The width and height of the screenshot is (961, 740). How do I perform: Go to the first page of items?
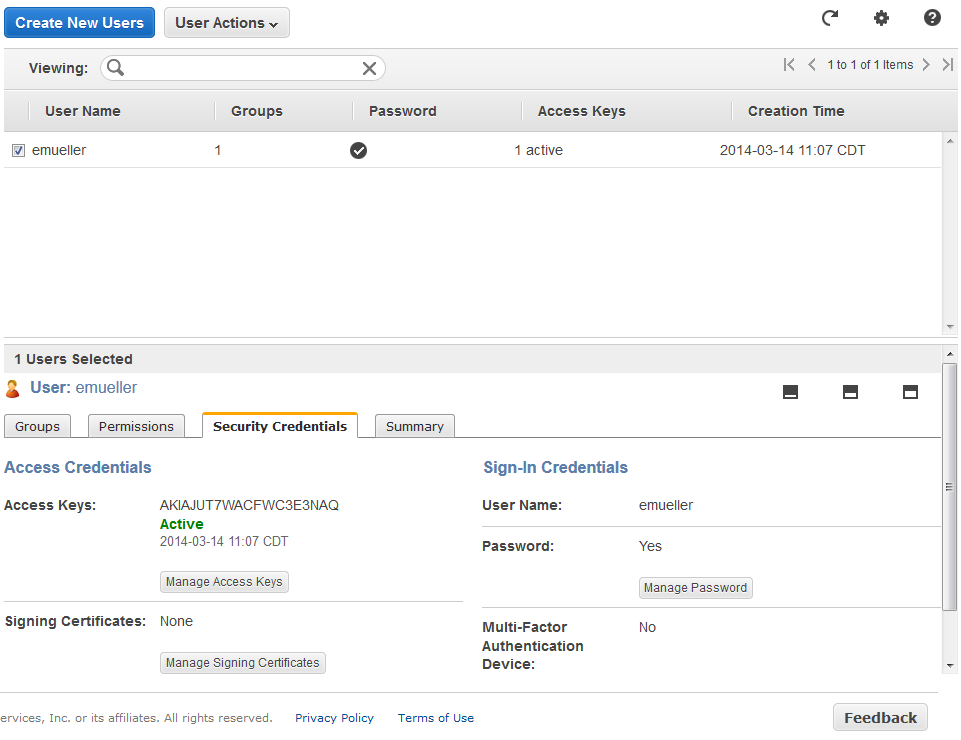point(789,65)
